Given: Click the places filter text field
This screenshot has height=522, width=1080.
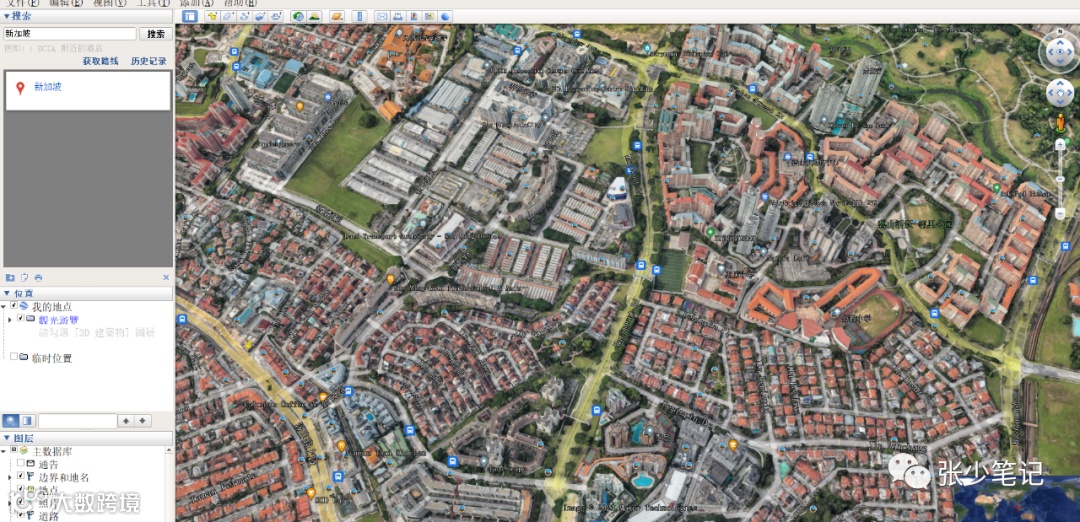Looking at the screenshot, I should pyautogui.click(x=78, y=421).
